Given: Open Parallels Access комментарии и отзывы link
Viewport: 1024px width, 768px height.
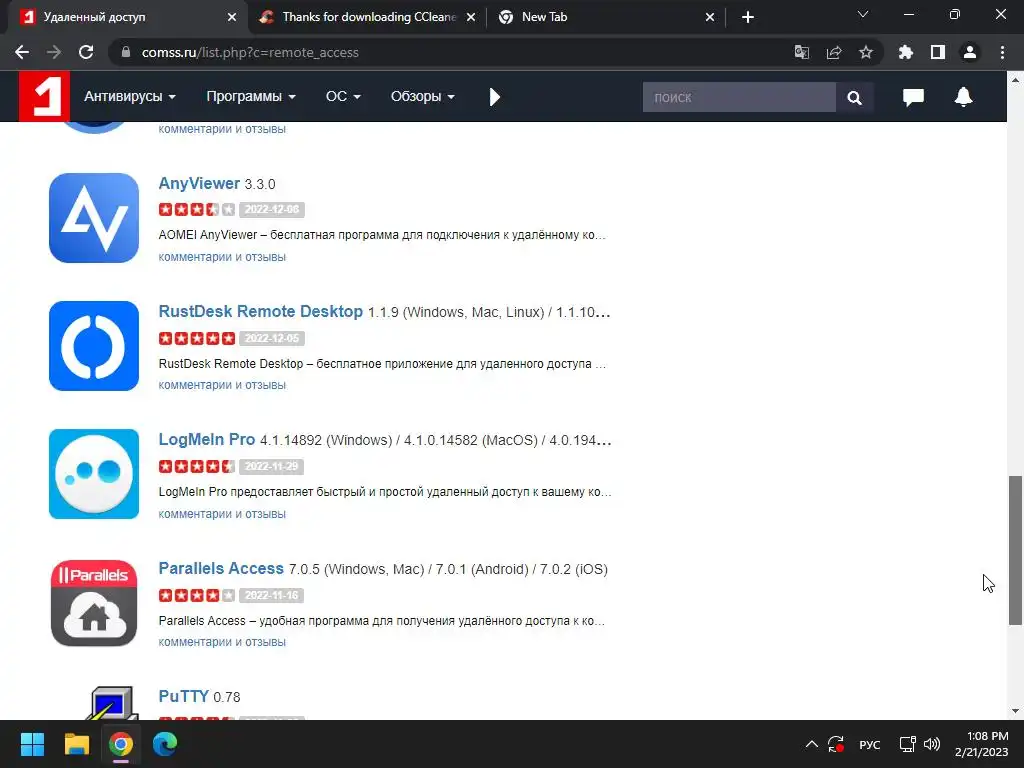Looking at the screenshot, I should [222, 641].
